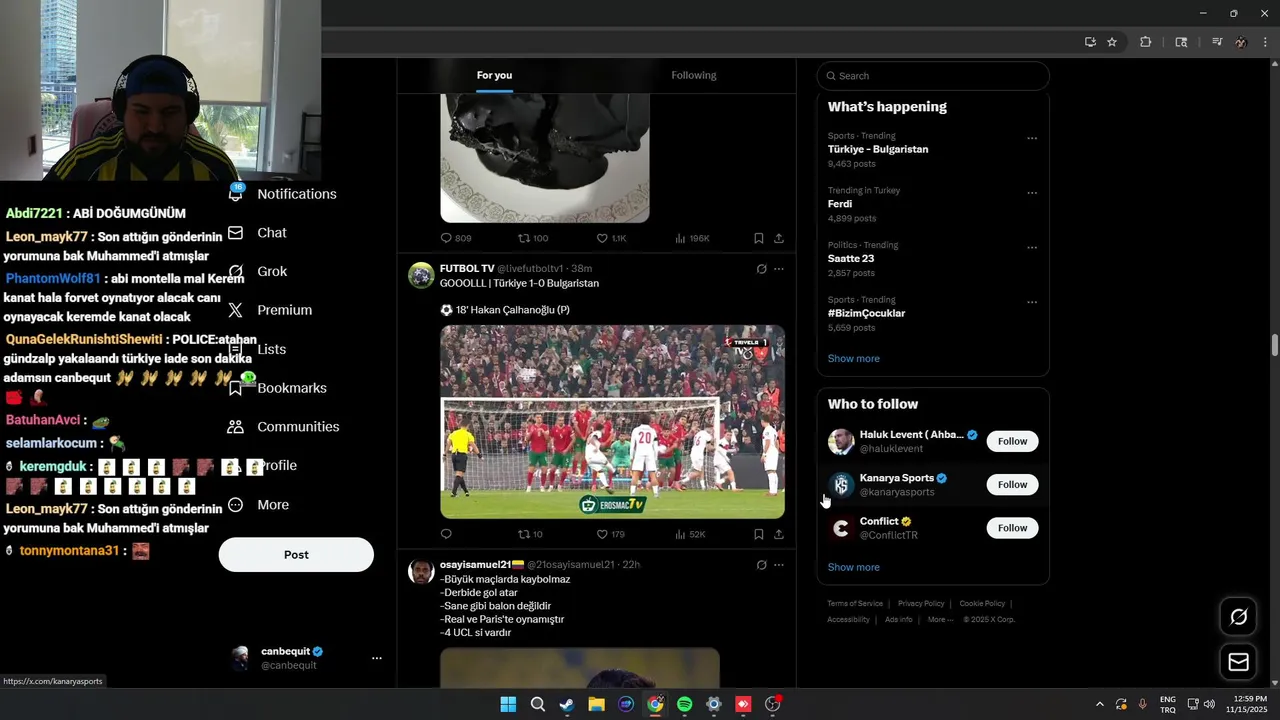The image size is (1280, 720).
Task: Switch to the Following tab
Action: (x=694, y=75)
